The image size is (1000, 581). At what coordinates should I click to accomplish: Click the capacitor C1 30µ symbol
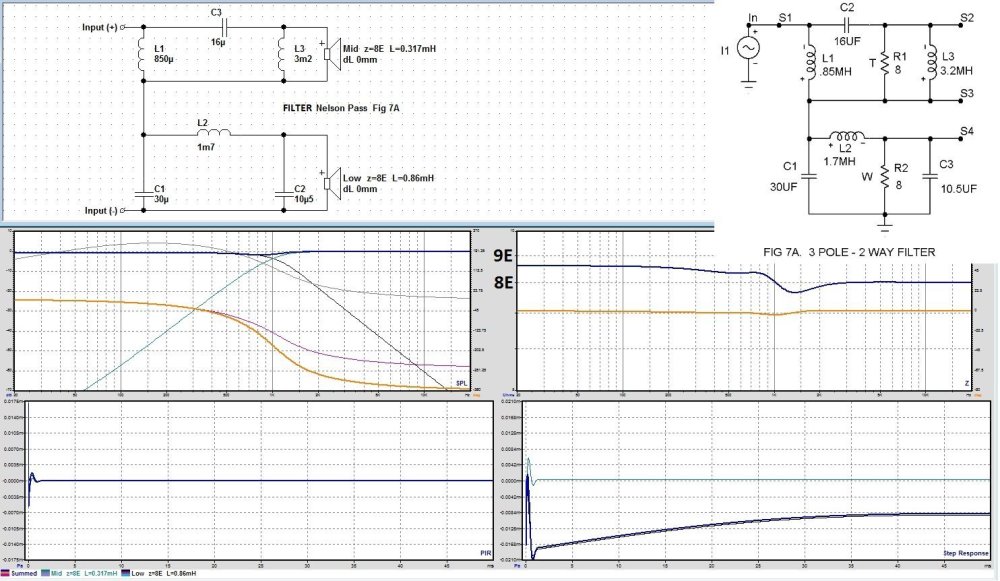pos(144,193)
